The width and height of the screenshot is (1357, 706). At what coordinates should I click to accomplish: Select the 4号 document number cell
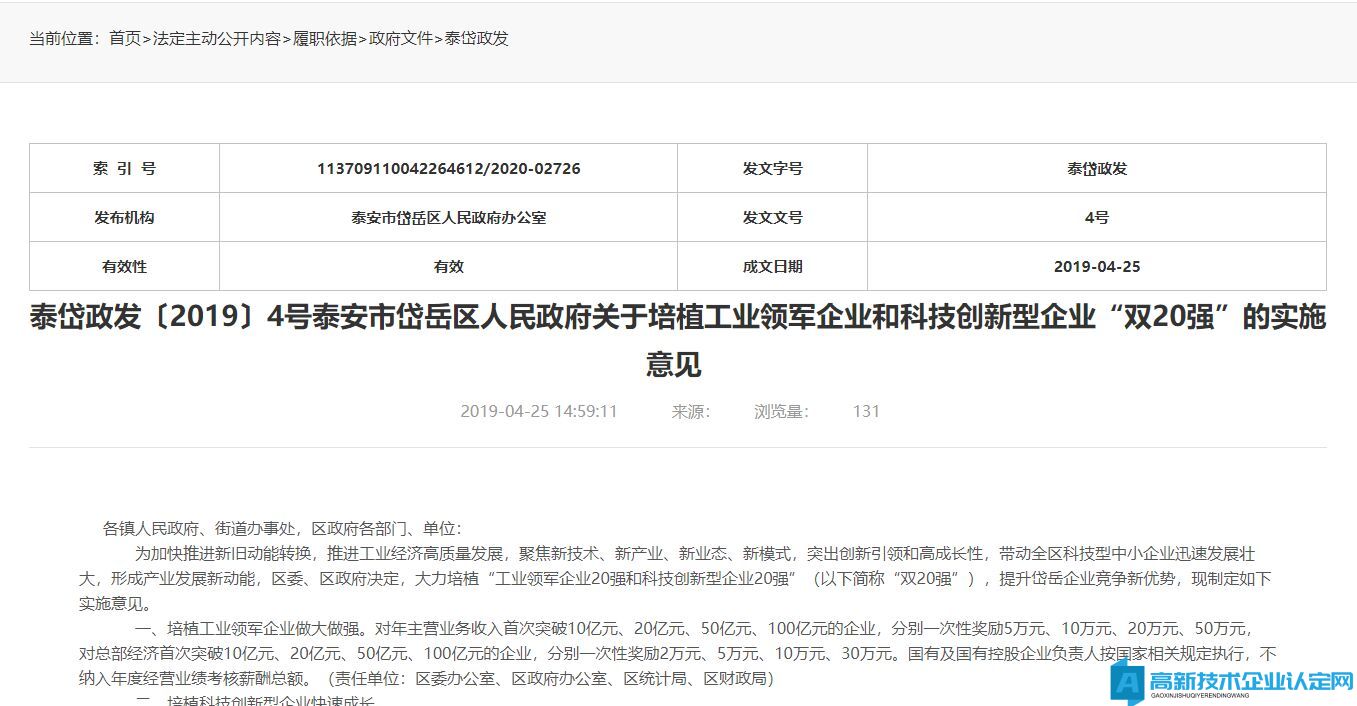[1096, 218]
